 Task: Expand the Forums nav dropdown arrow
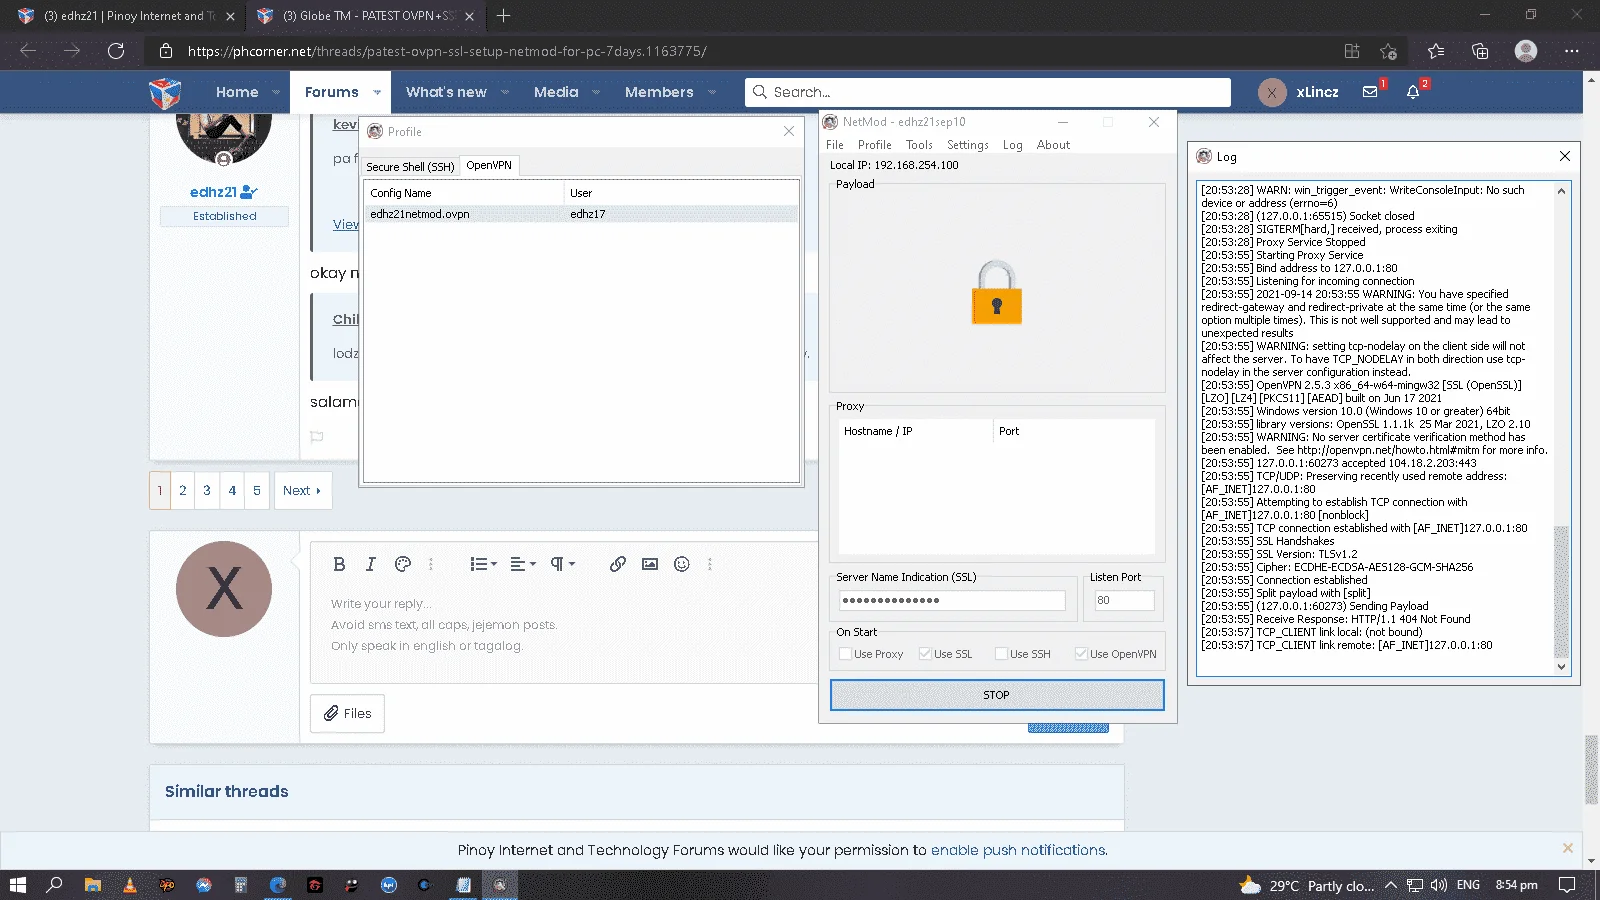pyautogui.click(x=377, y=92)
